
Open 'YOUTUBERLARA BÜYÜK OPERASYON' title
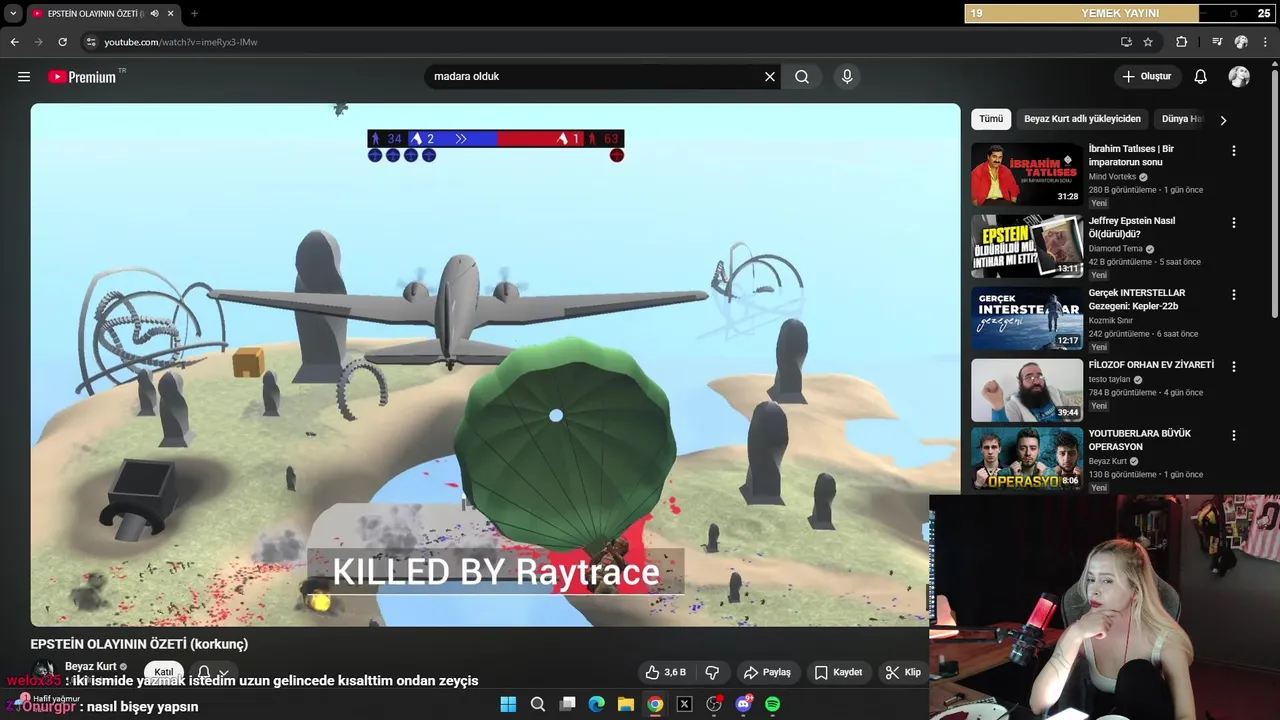pos(1140,440)
